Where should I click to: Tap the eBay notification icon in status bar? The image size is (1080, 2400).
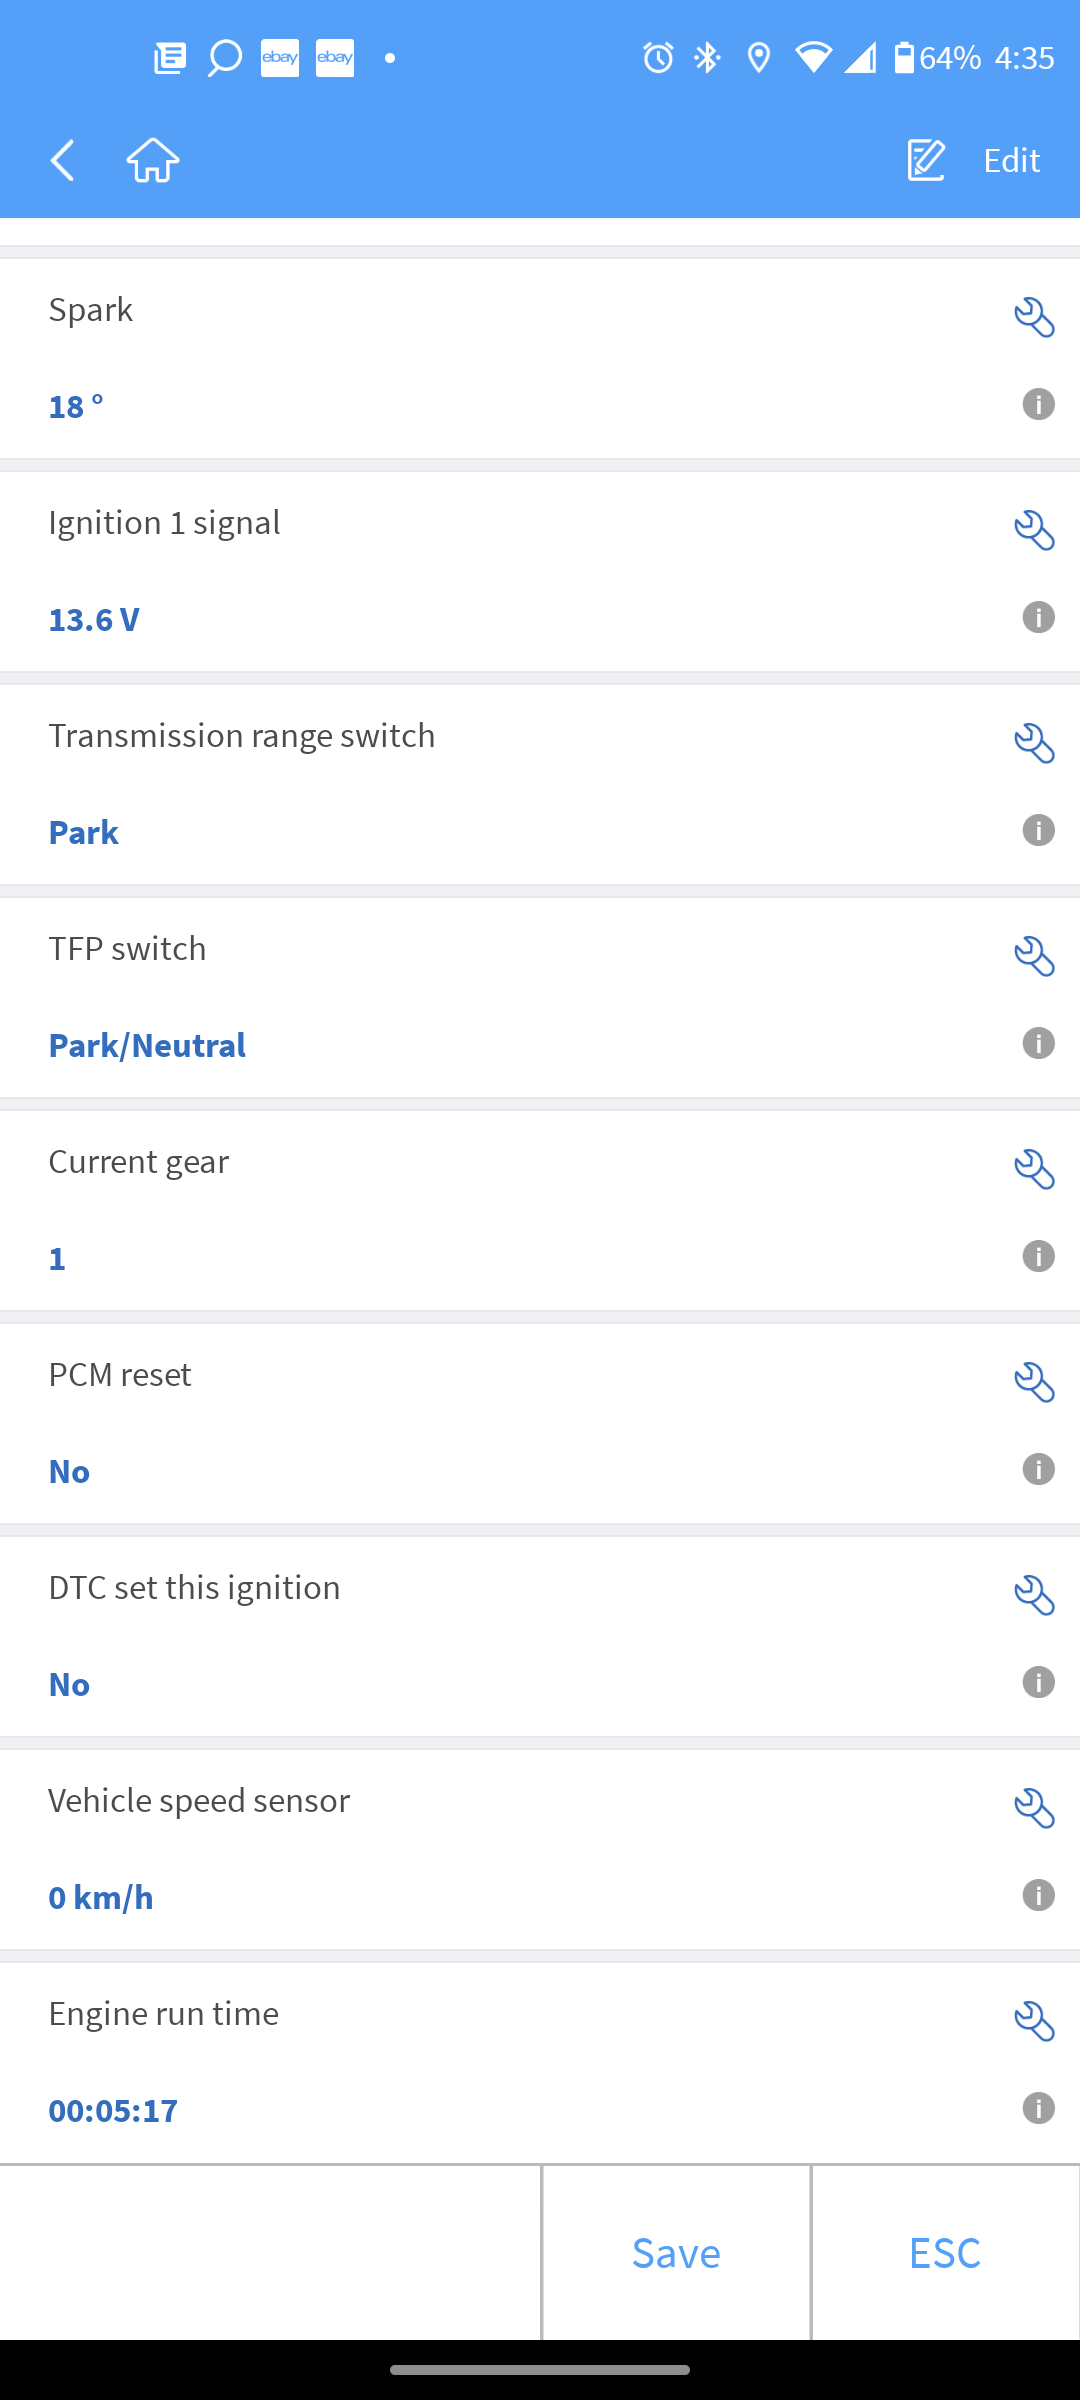[x=280, y=58]
